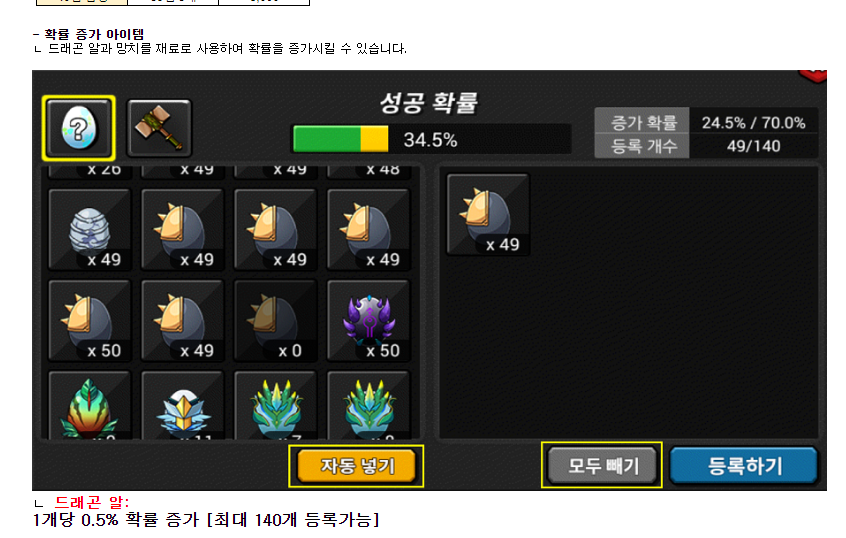This screenshot has height=538, width=846.
Task: Select the blue-white crystal winged egg
Action: 182,405
